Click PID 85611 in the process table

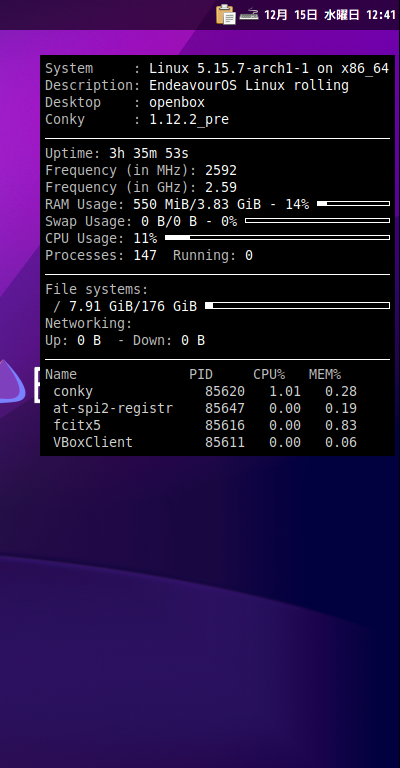click(225, 442)
